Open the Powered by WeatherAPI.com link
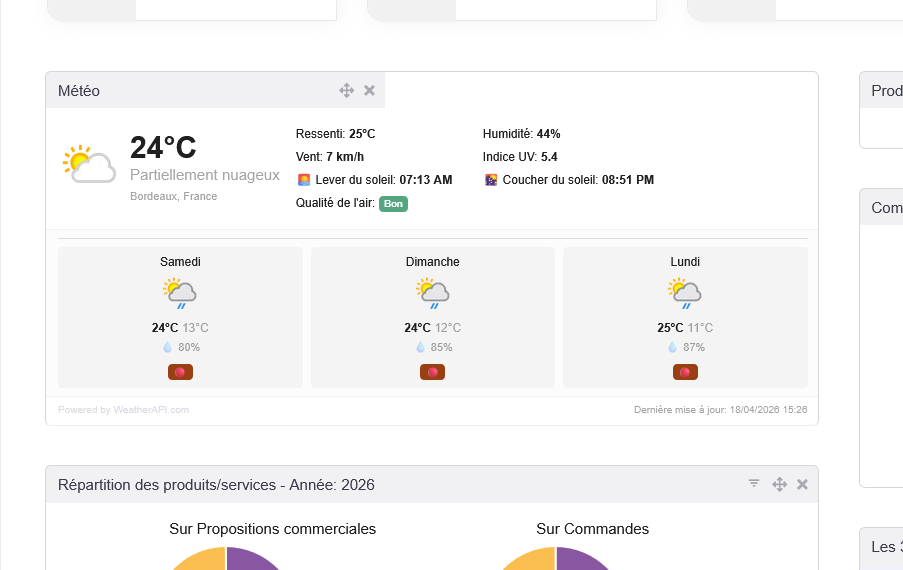 (x=123, y=410)
